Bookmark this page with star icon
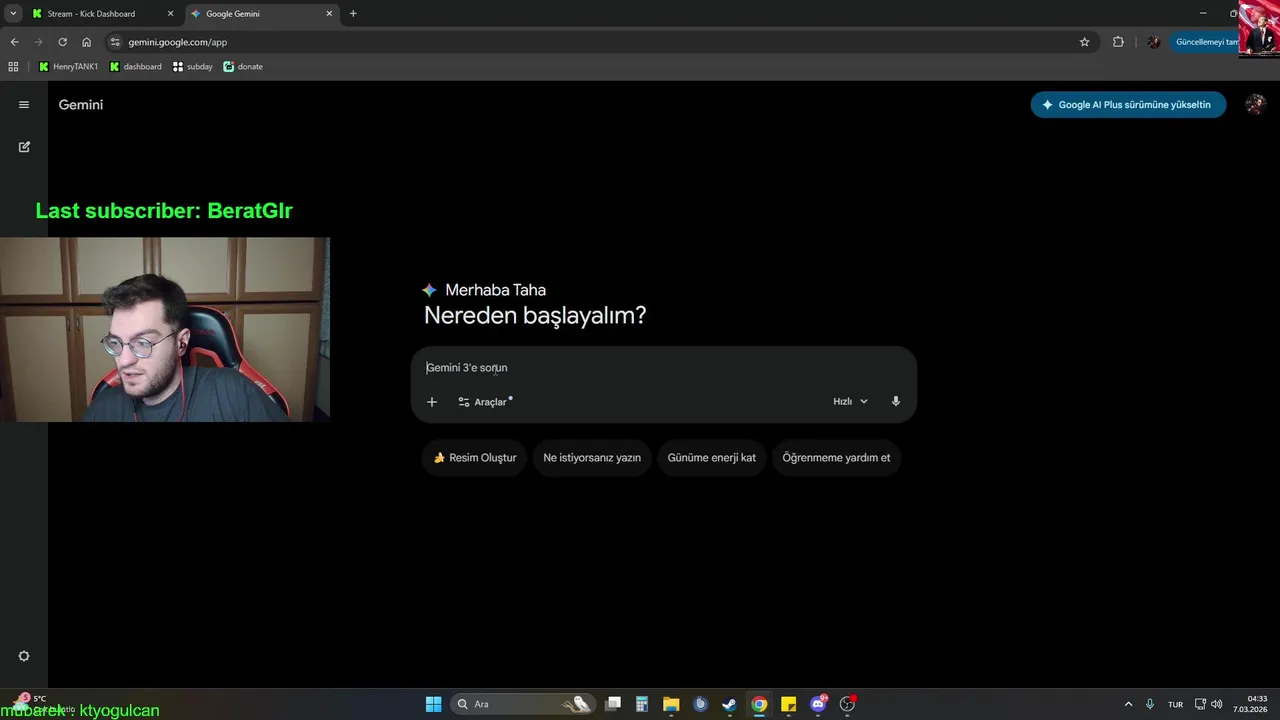This screenshot has height=720, width=1280. click(1084, 42)
